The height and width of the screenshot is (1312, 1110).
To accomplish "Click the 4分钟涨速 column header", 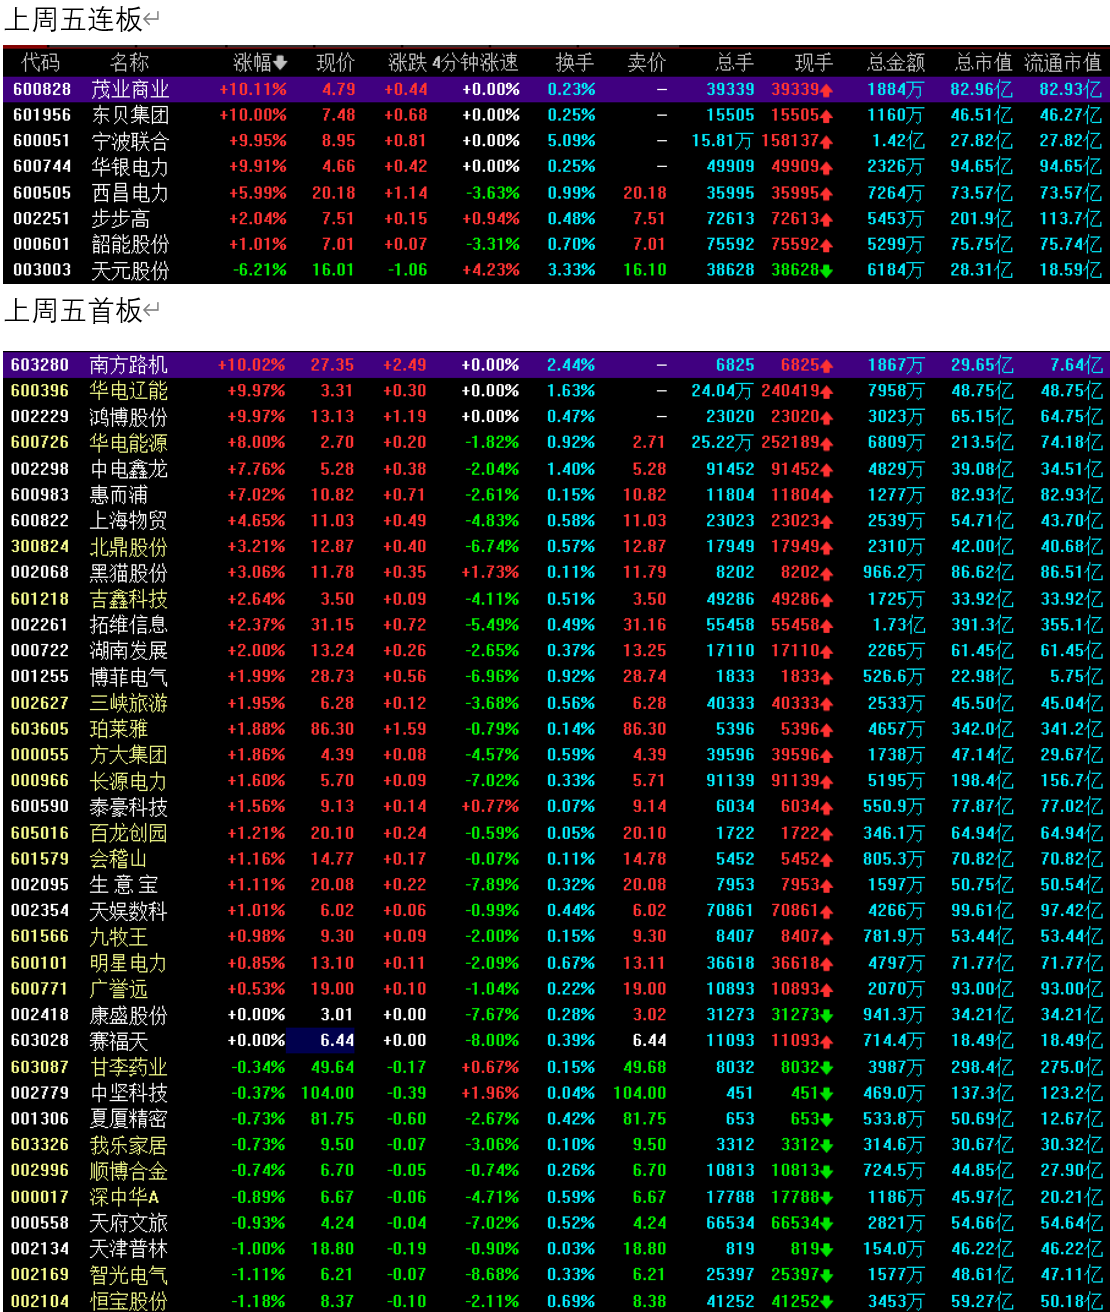I will click(x=475, y=63).
